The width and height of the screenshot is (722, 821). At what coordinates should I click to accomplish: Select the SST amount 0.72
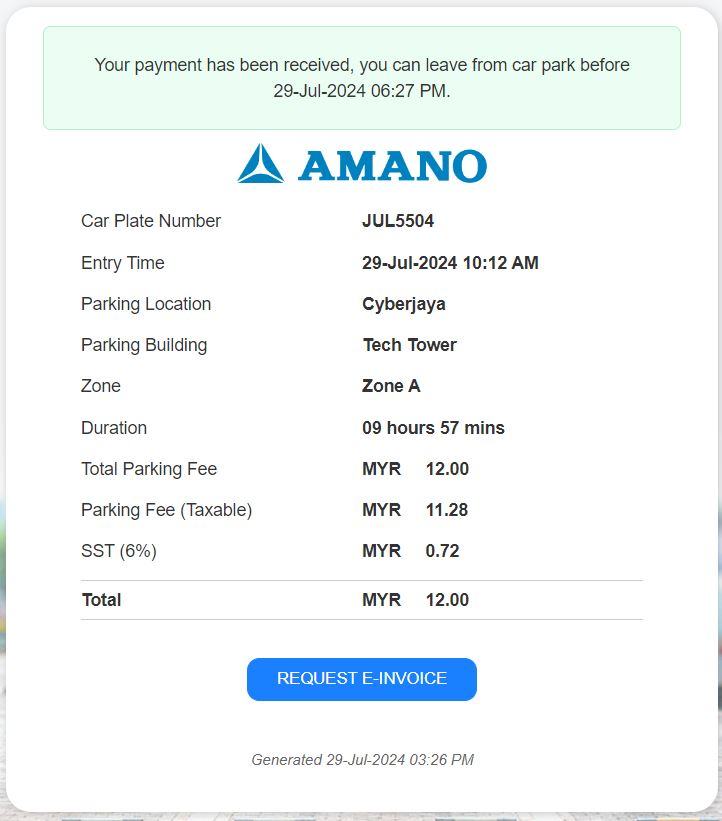tap(442, 551)
